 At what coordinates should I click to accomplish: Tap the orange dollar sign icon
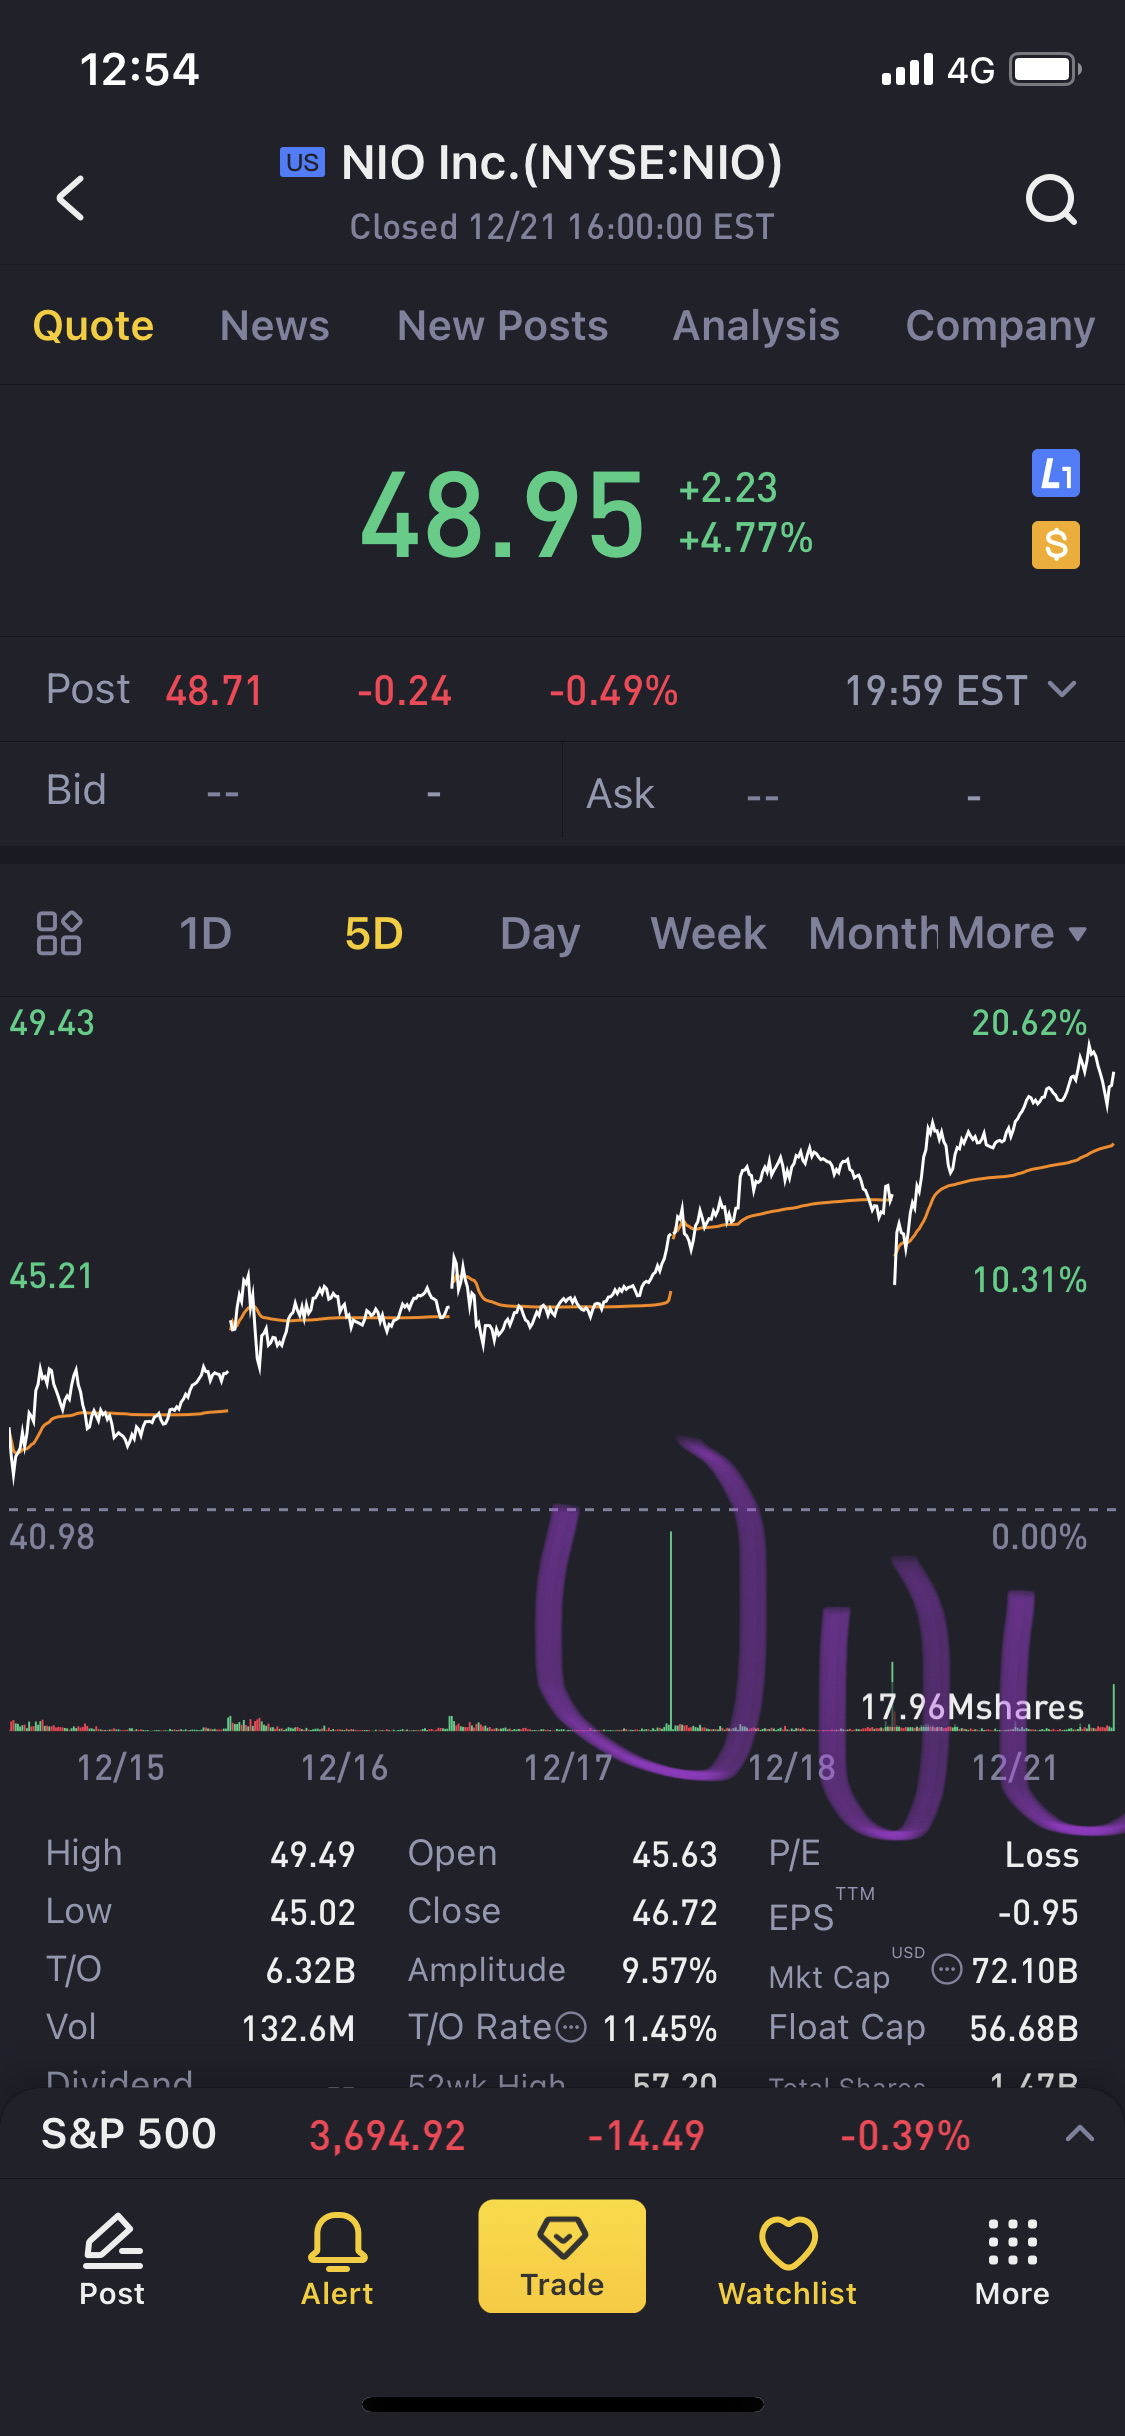point(1055,545)
